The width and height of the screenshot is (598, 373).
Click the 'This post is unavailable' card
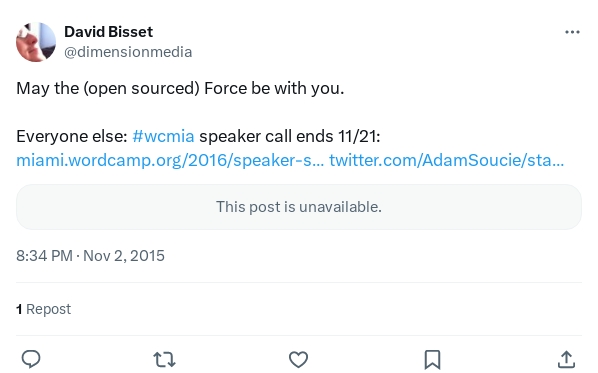[x=299, y=207]
